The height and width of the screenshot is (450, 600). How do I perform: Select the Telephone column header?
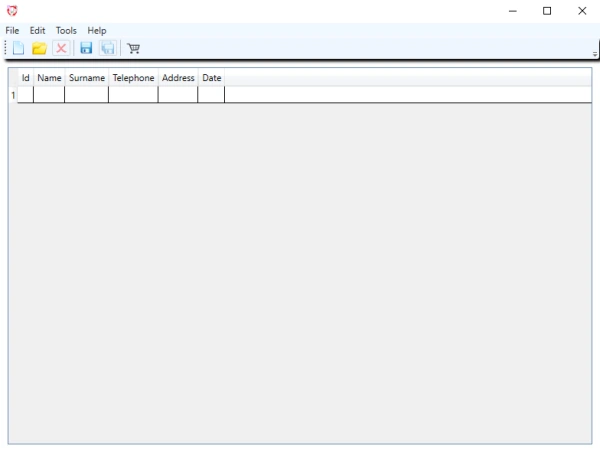click(133, 78)
